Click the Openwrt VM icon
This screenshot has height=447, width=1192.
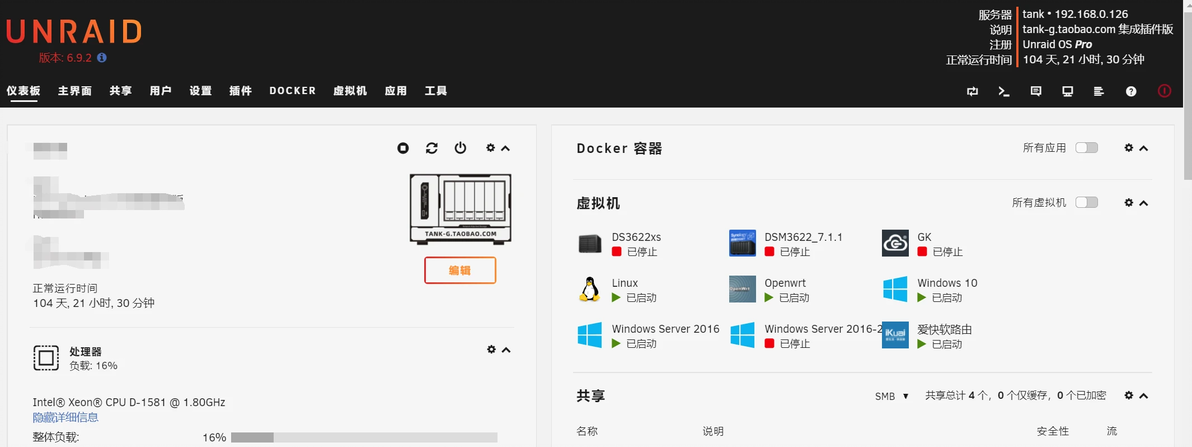(x=743, y=290)
